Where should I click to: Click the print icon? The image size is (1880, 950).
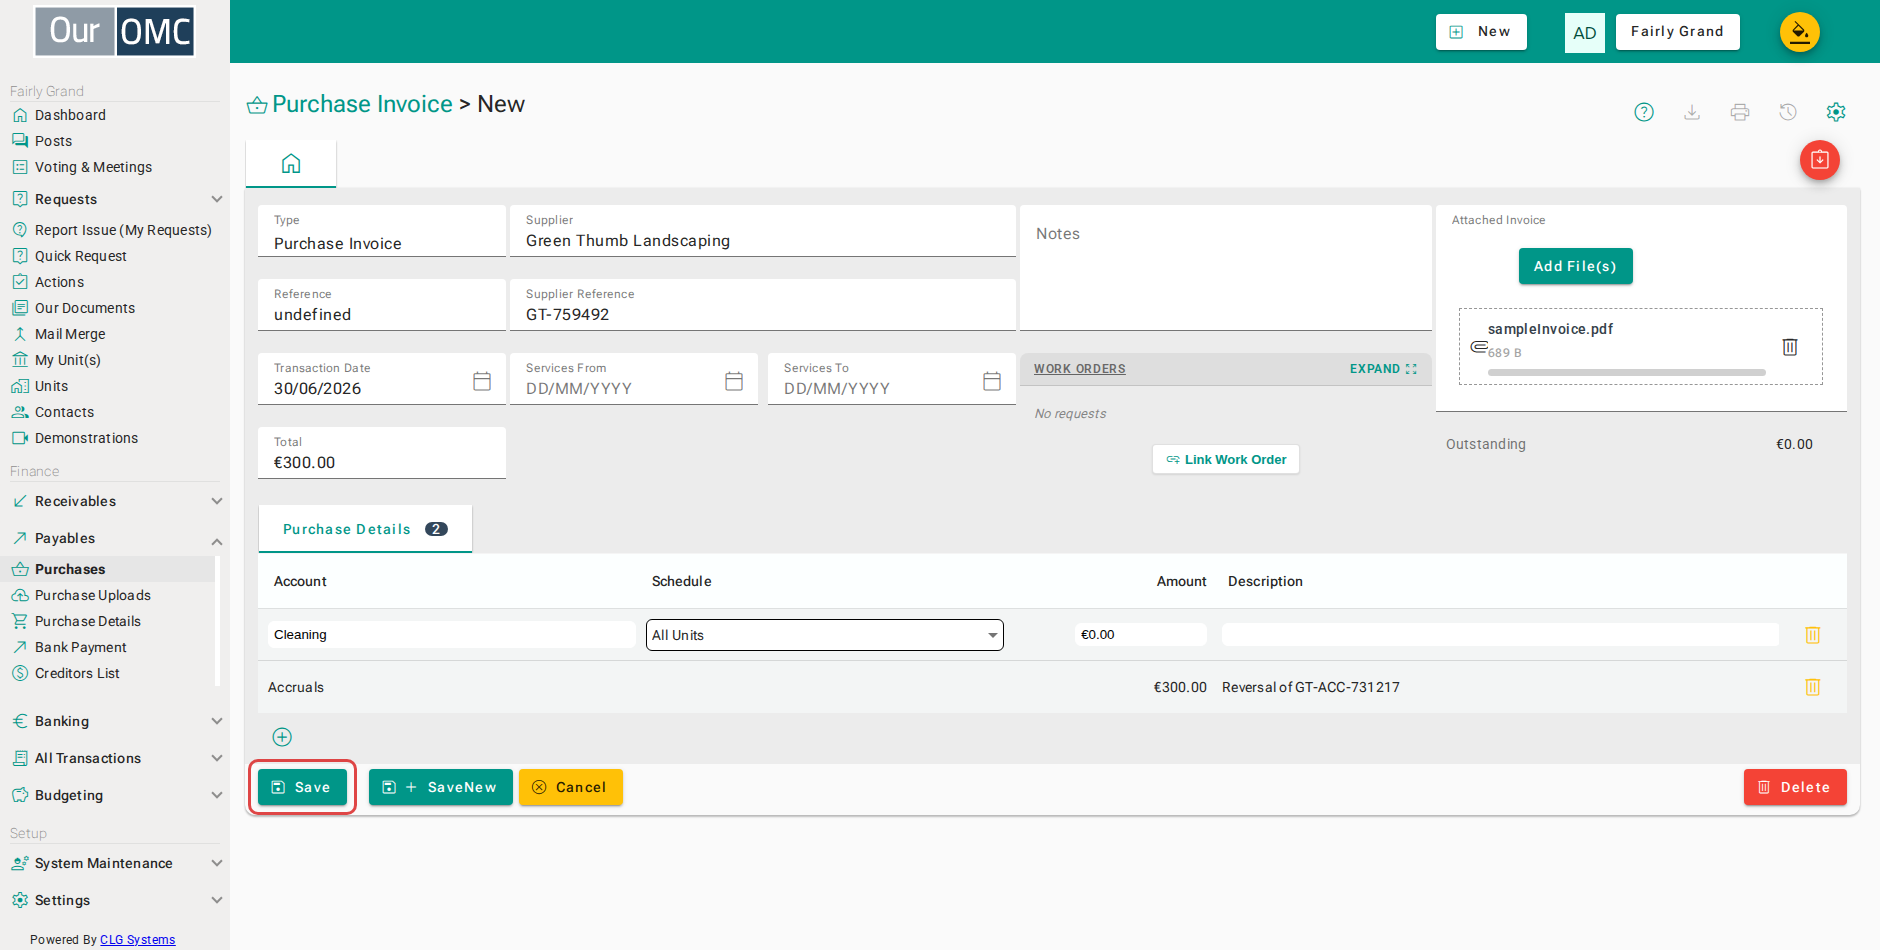(1740, 112)
